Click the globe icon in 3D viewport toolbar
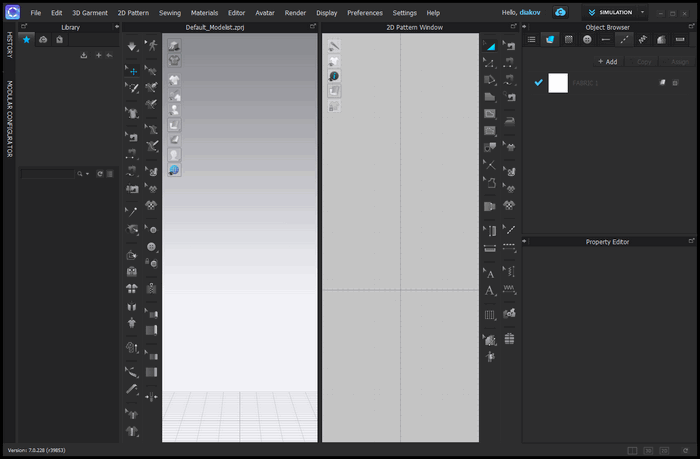 click(174, 171)
